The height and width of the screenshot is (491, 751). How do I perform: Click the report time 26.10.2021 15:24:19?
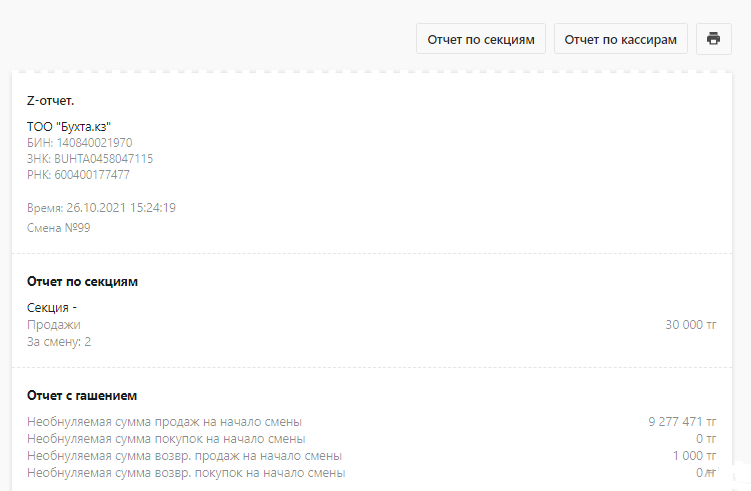[x=121, y=208]
